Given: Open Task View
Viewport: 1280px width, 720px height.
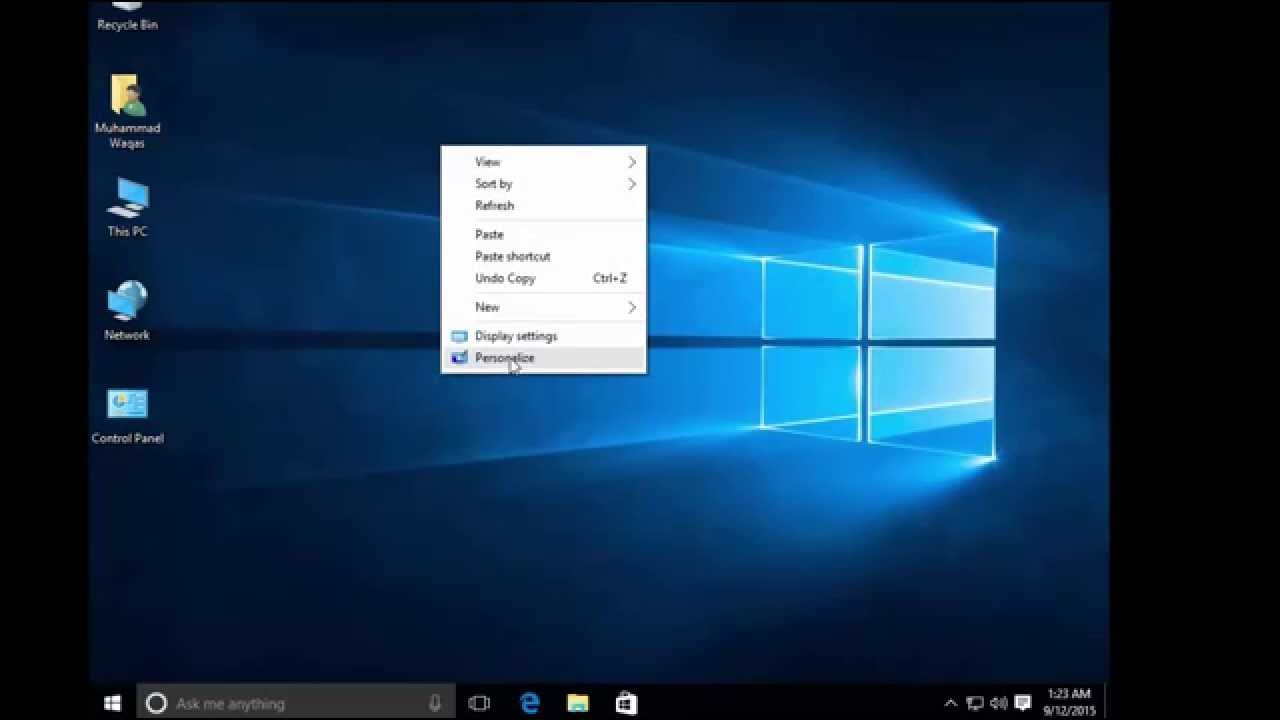Looking at the screenshot, I should click(480, 702).
